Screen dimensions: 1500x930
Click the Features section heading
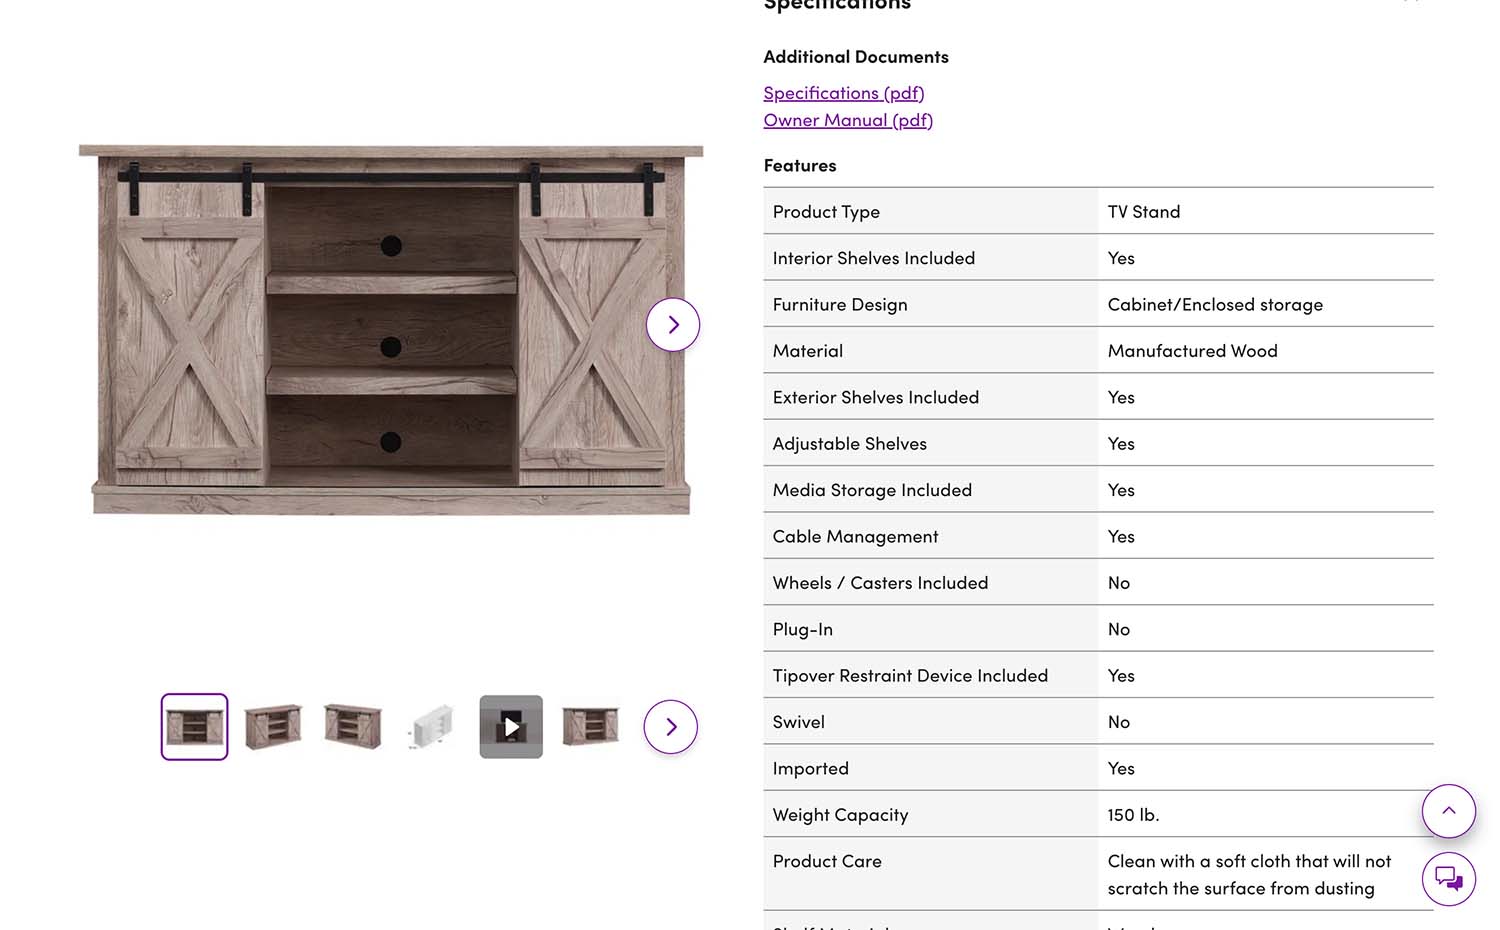click(799, 166)
